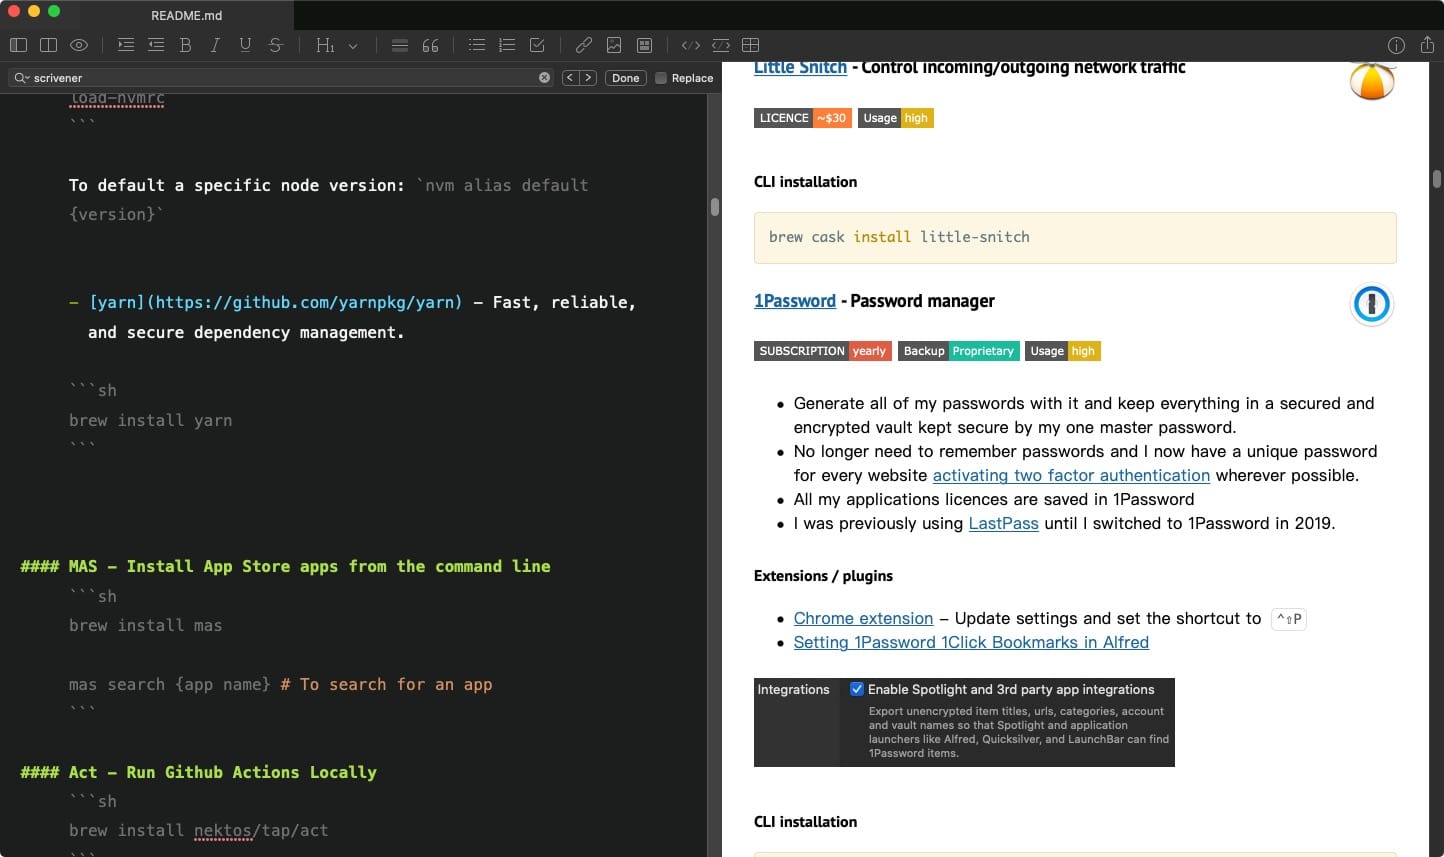Open the 1Password link in preview
This screenshot has width=1444, height=857.
coord(795,301)
